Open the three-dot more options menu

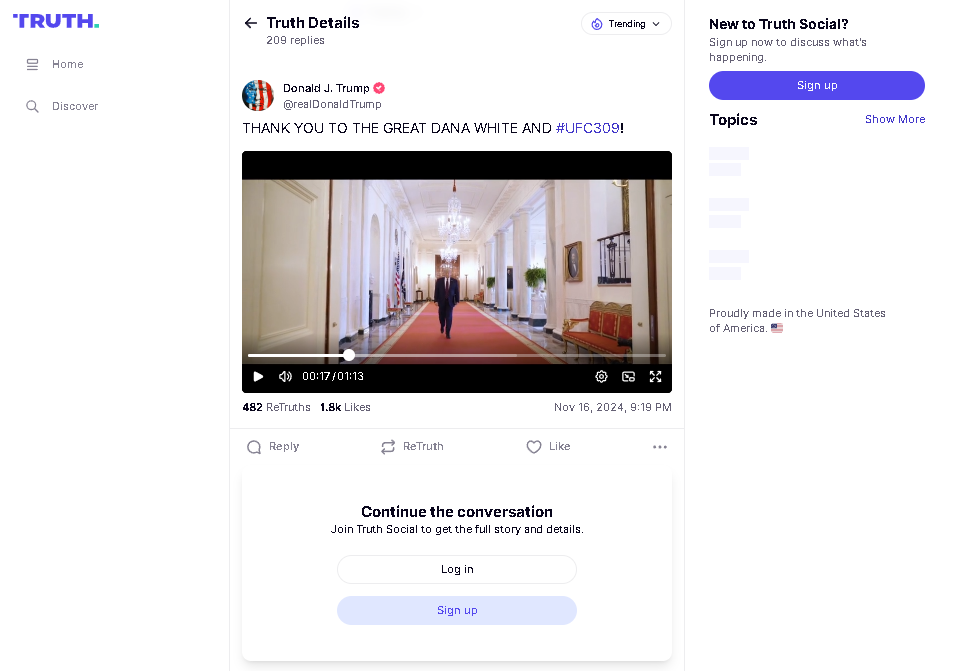[x=660, y=447]
